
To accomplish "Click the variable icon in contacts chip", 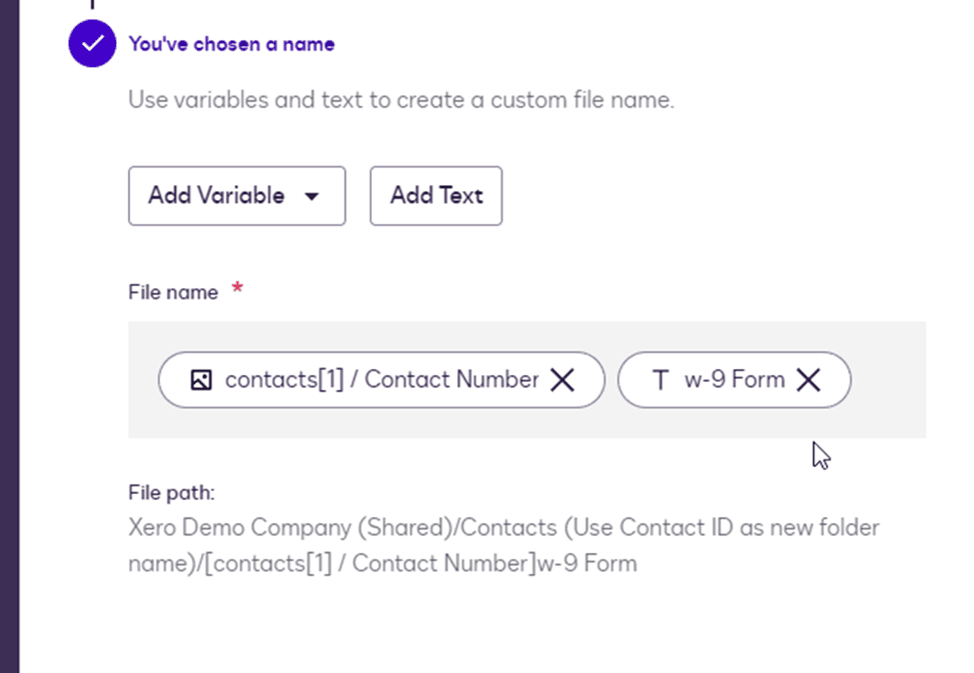I will [201, 380].
